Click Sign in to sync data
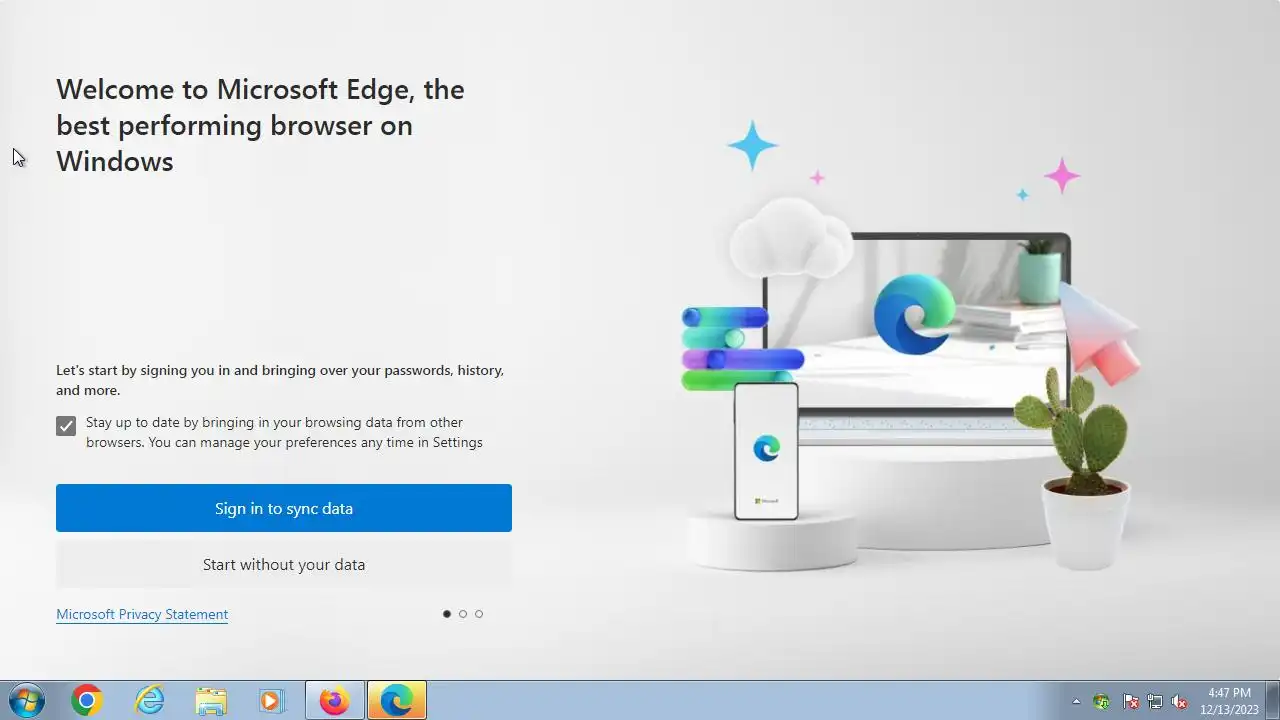1280x720 pixels. tap(284, 508)
